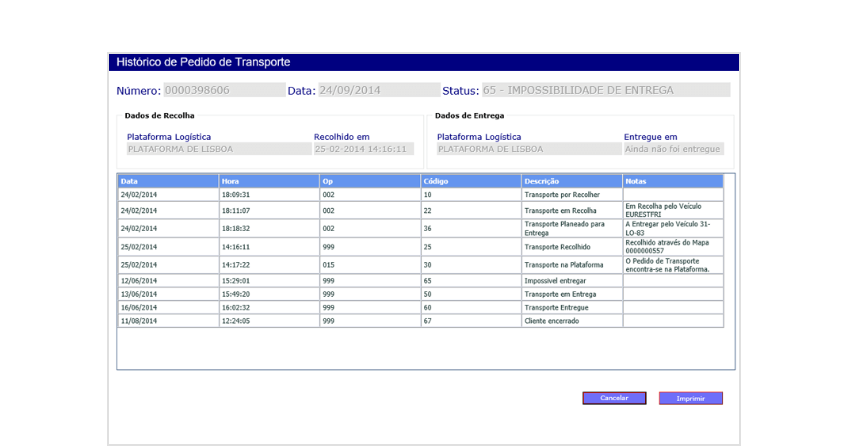Viewport: 848px width, 446px height.
Task: Click the note mentioning Mapa 0000006557
Action: [672, 245]
